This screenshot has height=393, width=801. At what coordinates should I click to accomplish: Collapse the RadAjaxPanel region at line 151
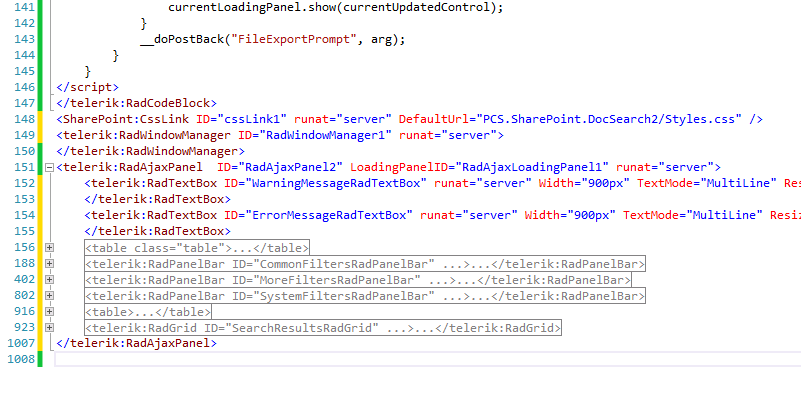(50, 167)
